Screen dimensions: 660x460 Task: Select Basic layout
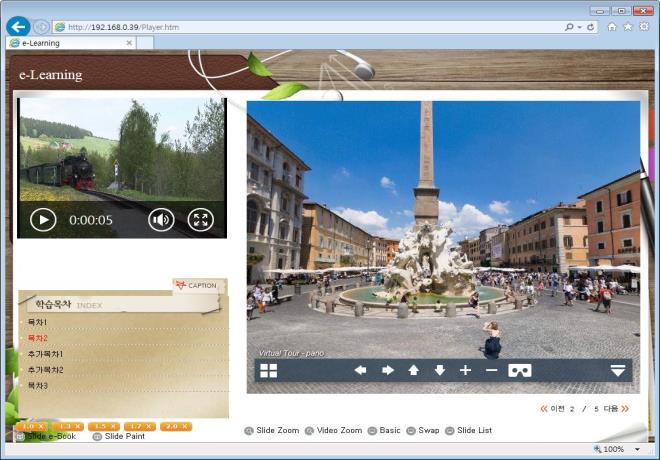pyautogui.click(x=384, y=431)
